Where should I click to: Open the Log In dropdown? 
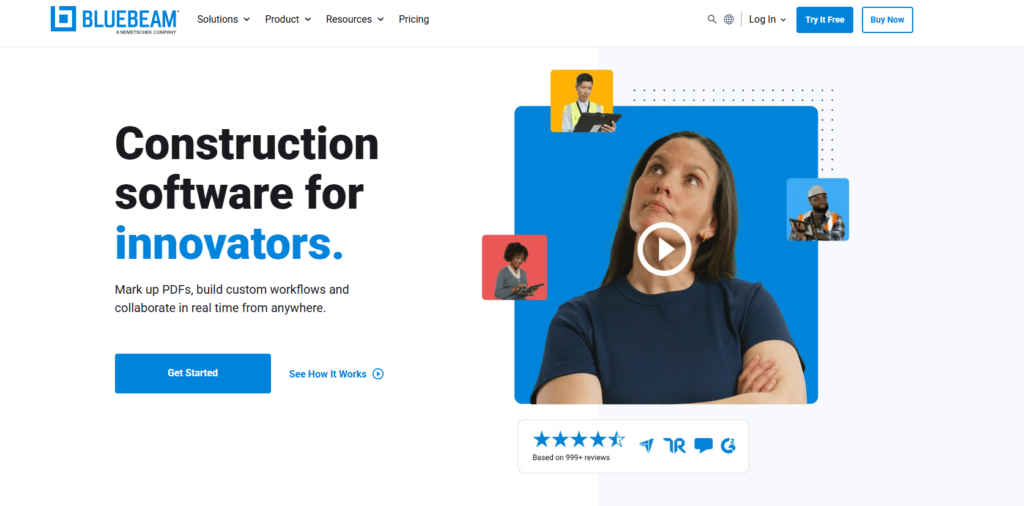click(x=767, y=20)
